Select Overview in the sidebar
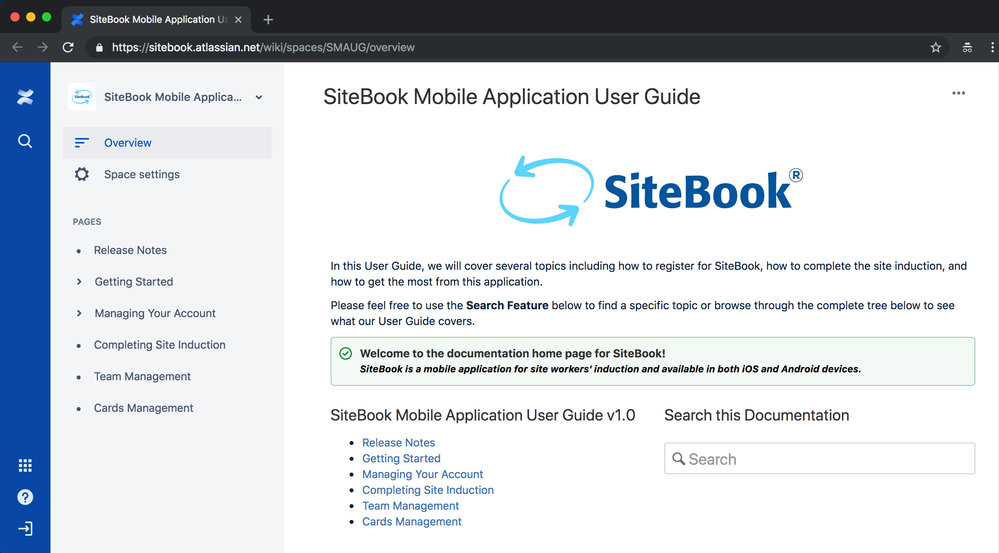 pos(167,143)
